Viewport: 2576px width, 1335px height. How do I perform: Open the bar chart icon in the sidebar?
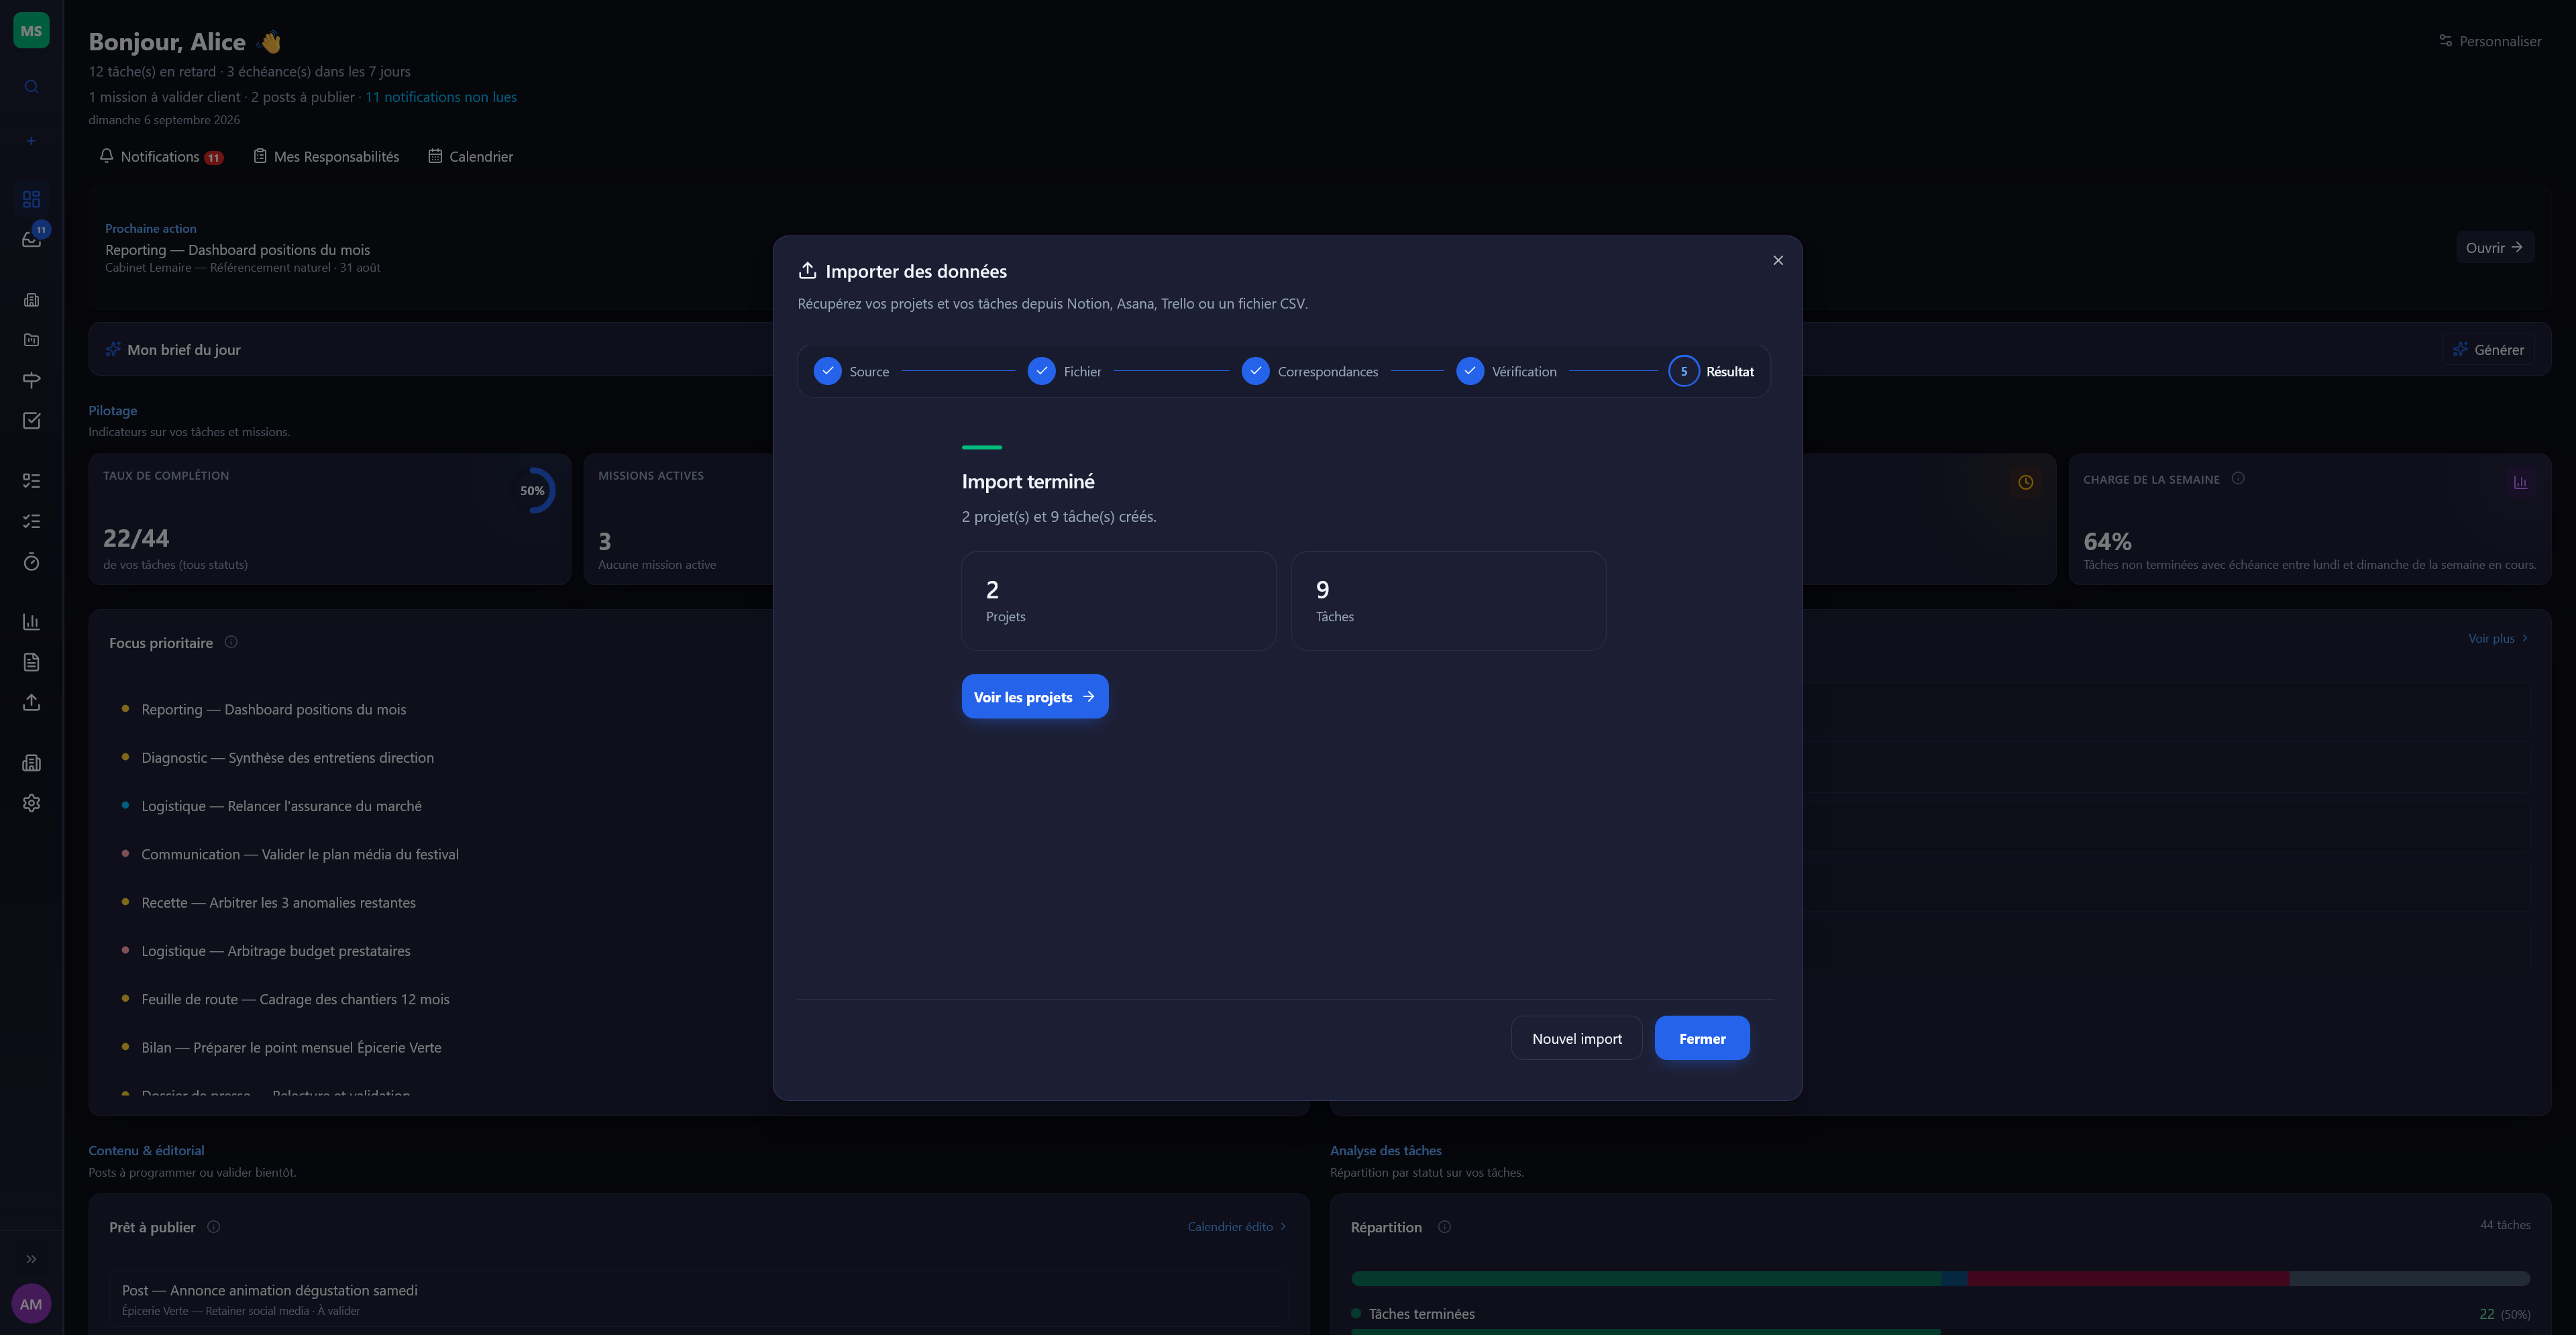coord(31,622)
